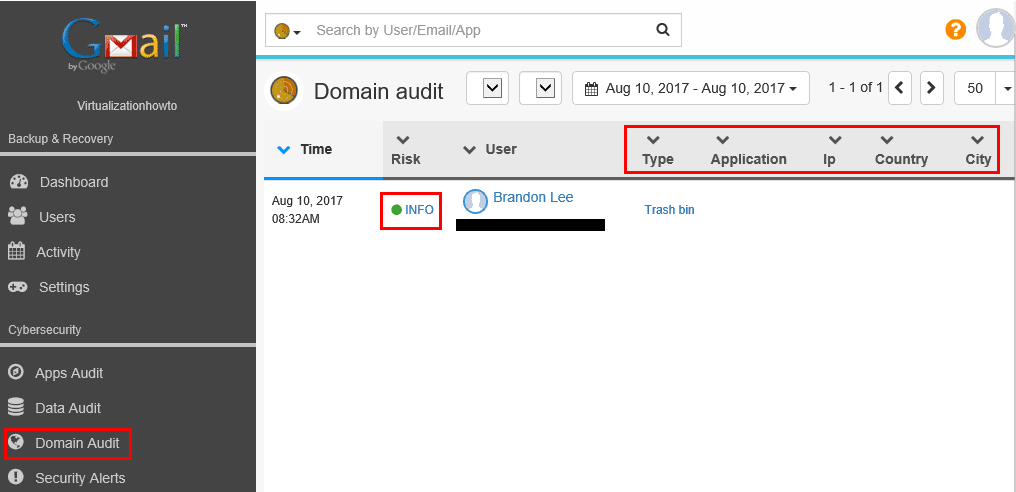Click Brandon Lee's avatar icon
Viewport: 1016px width, 492px height.
pos(475,202)
